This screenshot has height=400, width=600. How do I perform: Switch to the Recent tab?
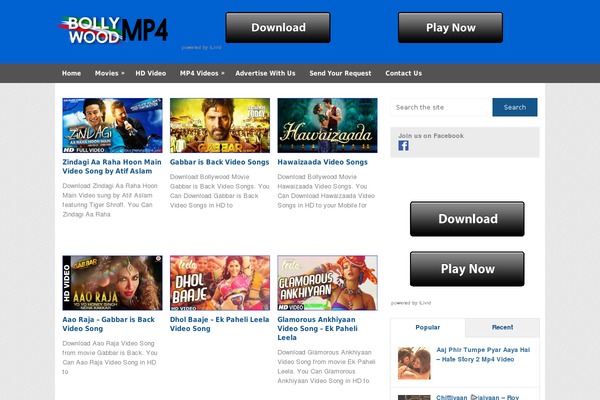[502, 328]
